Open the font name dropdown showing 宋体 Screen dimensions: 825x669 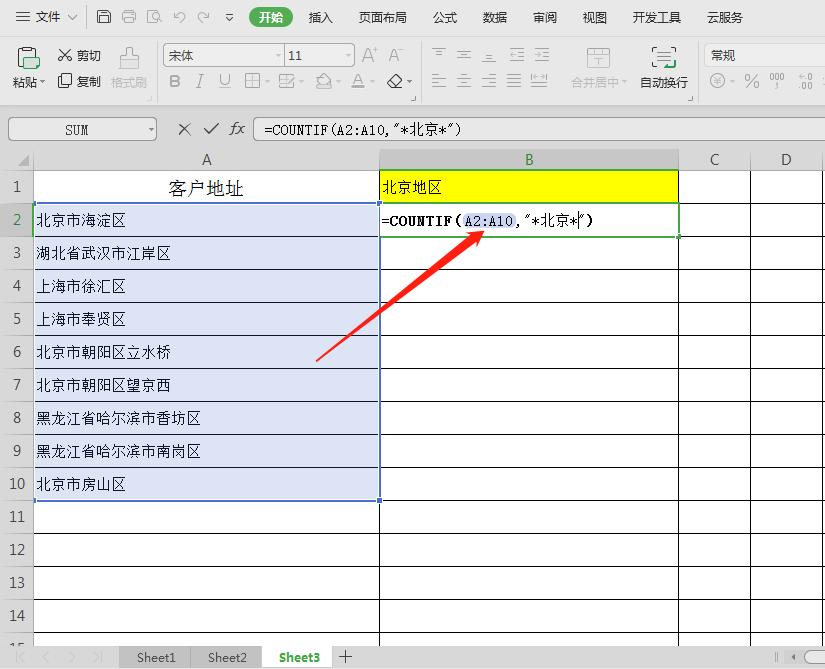tap(276, 55)
